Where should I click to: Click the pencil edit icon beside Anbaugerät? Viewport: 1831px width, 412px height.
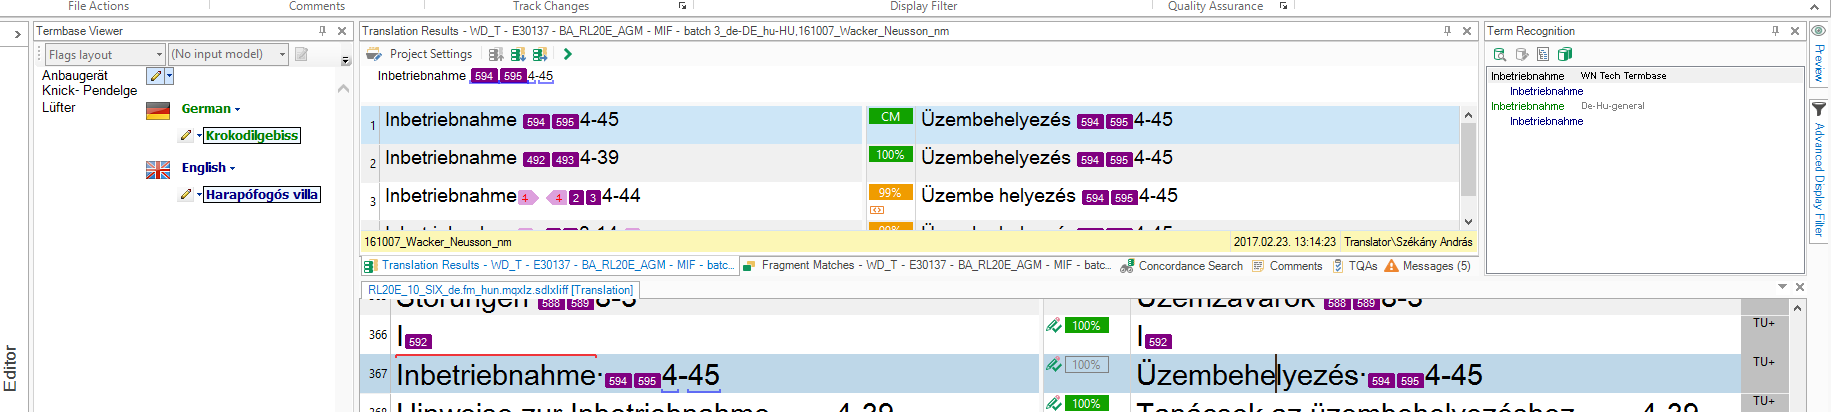[x=155, y=76]
